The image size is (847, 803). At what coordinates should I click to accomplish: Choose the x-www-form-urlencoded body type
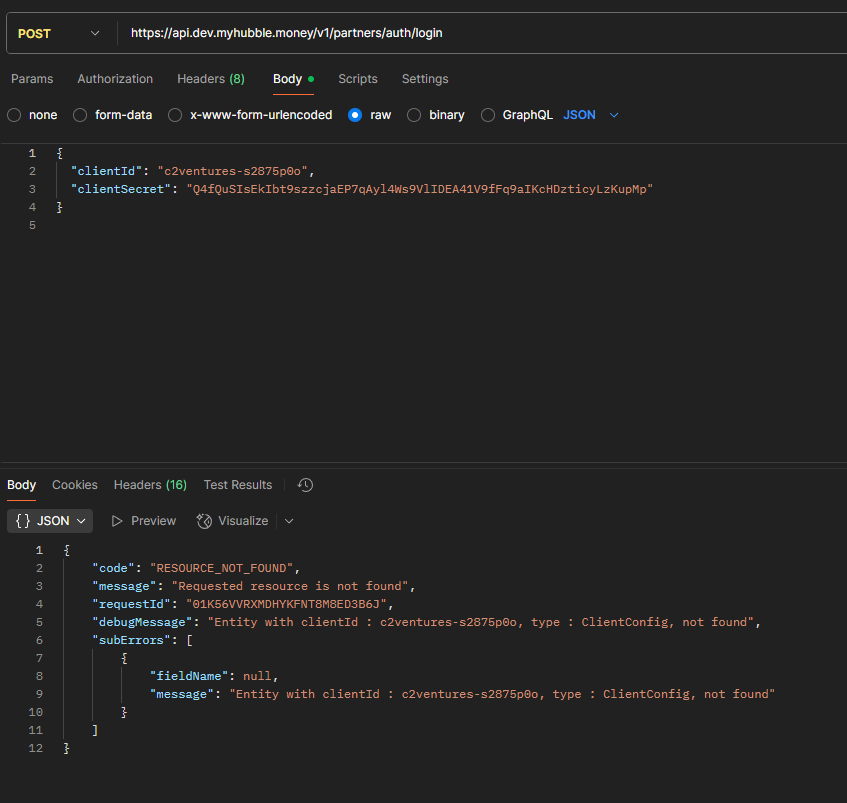(175, 115)
